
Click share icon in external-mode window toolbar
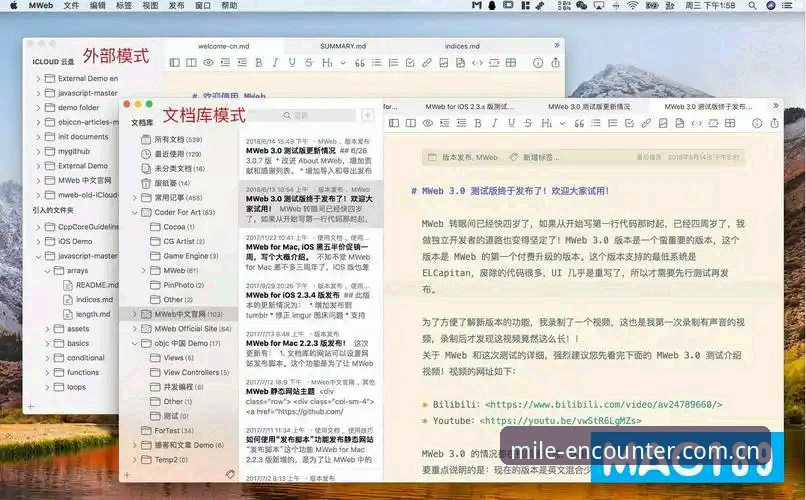(x=555, y=63)
